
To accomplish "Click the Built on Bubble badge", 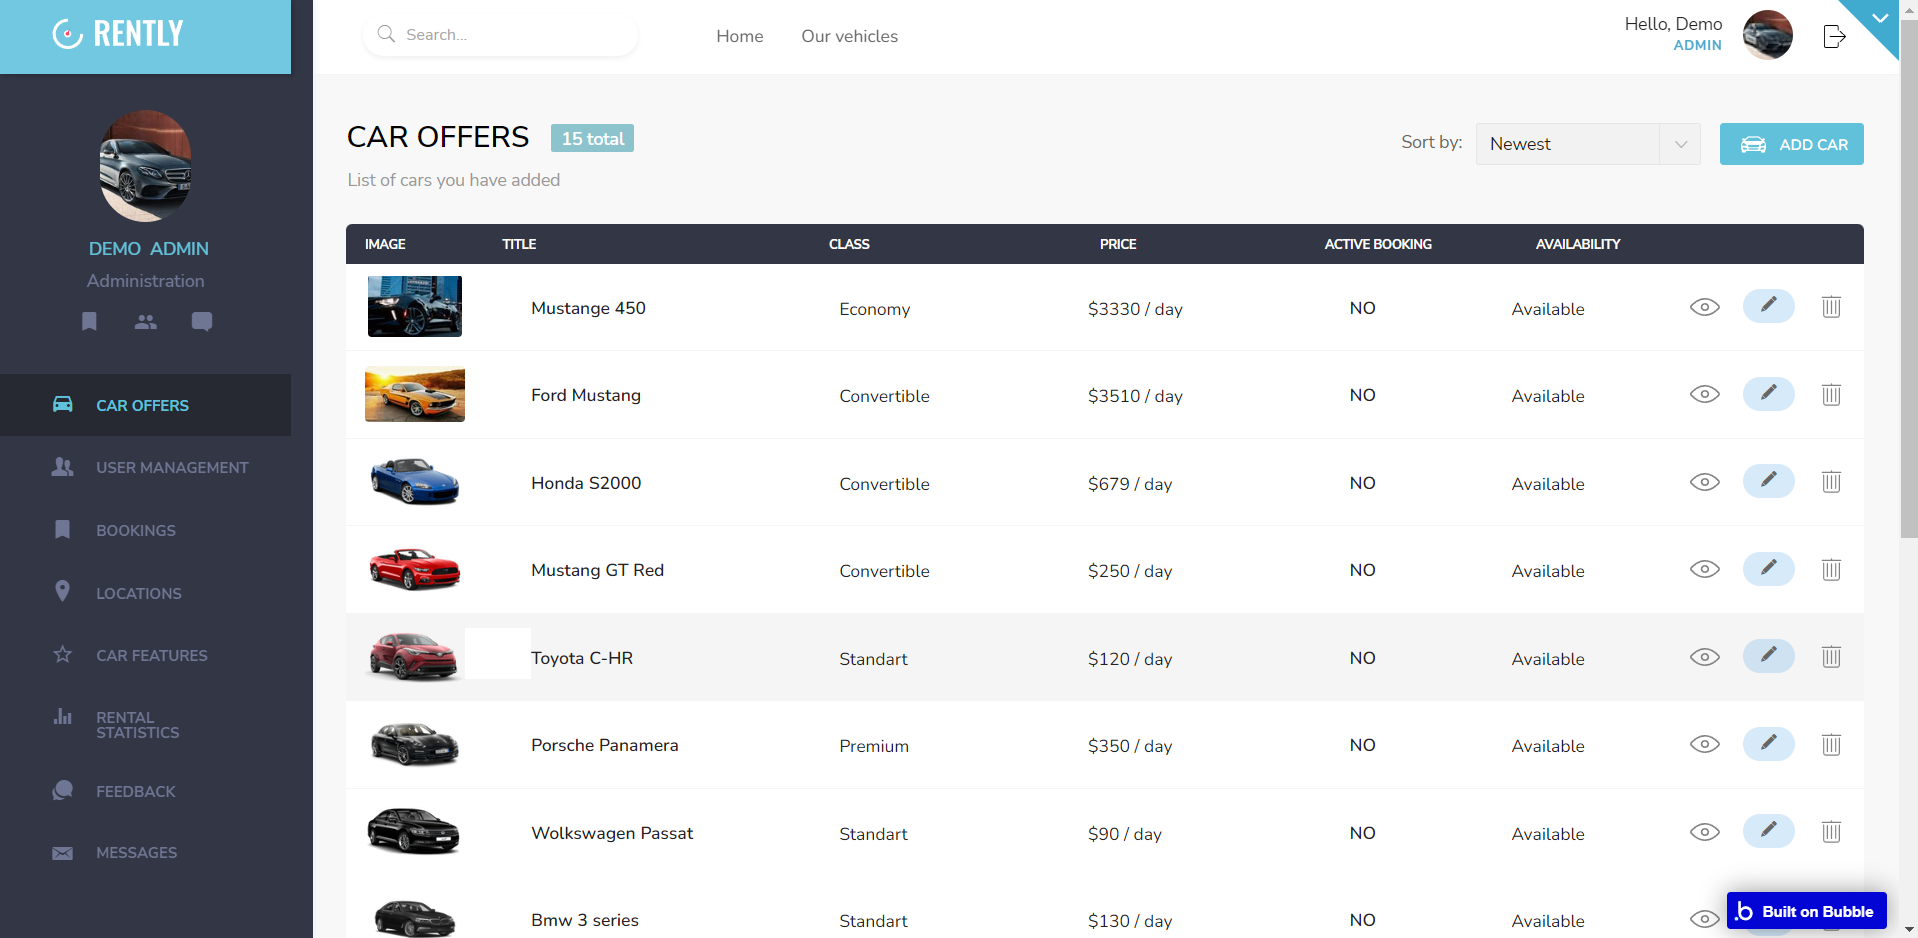I will click(x=1806, y=911).
